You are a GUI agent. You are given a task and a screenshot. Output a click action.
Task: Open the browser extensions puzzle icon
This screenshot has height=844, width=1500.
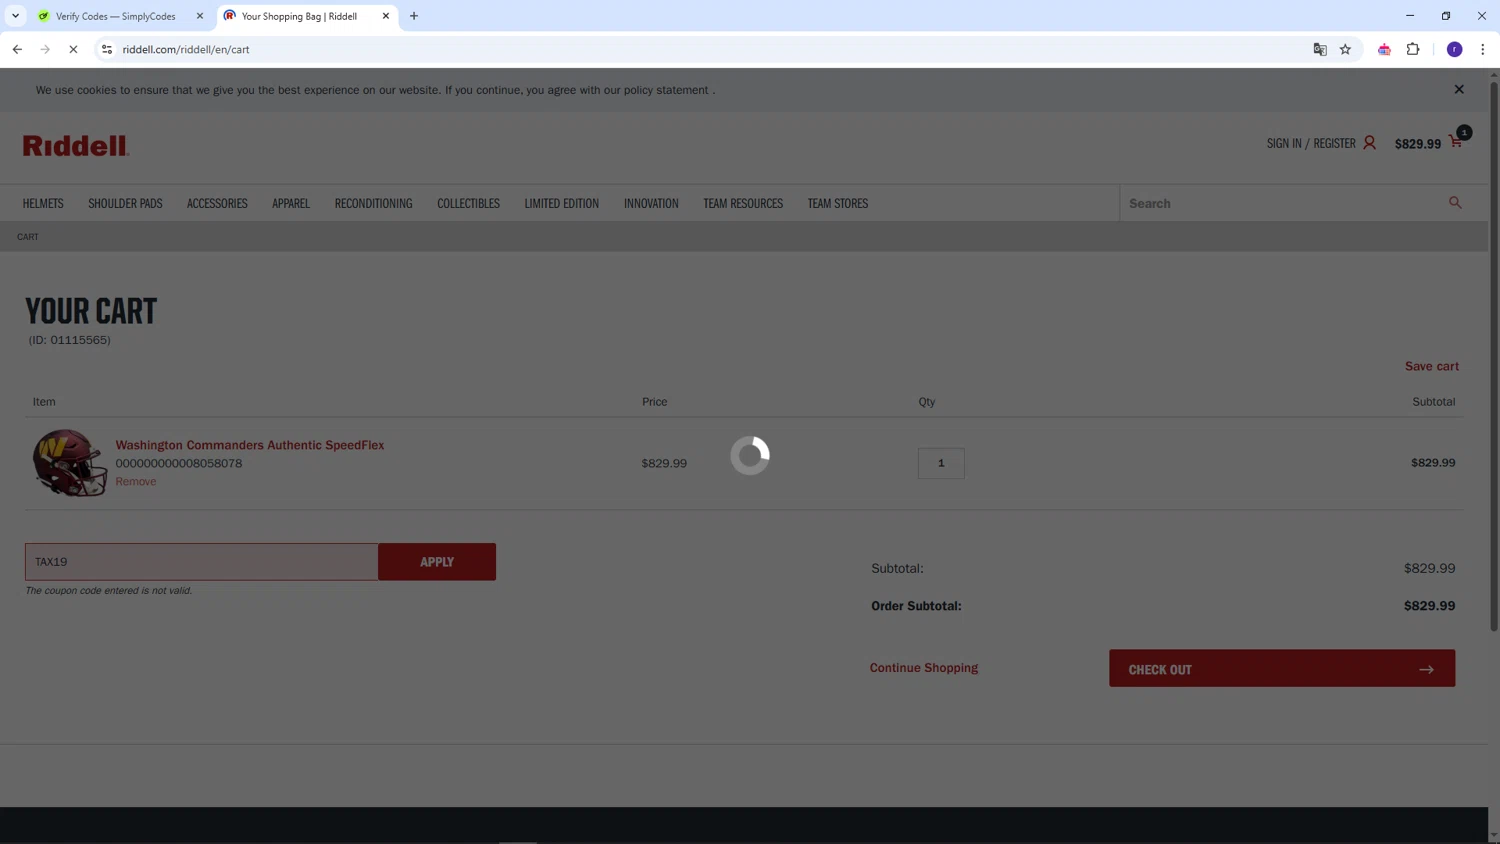point(1413,49)
